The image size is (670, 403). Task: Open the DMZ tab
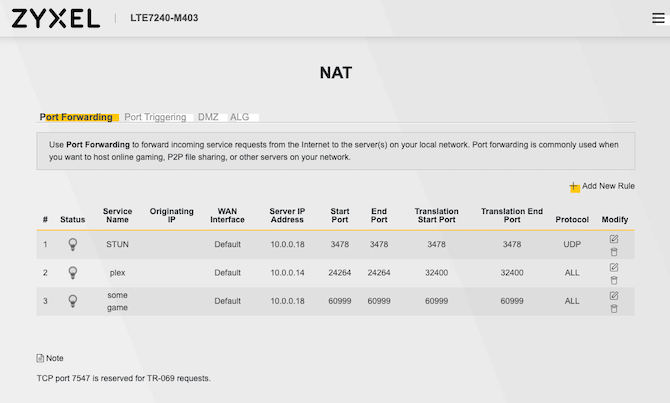208,117
